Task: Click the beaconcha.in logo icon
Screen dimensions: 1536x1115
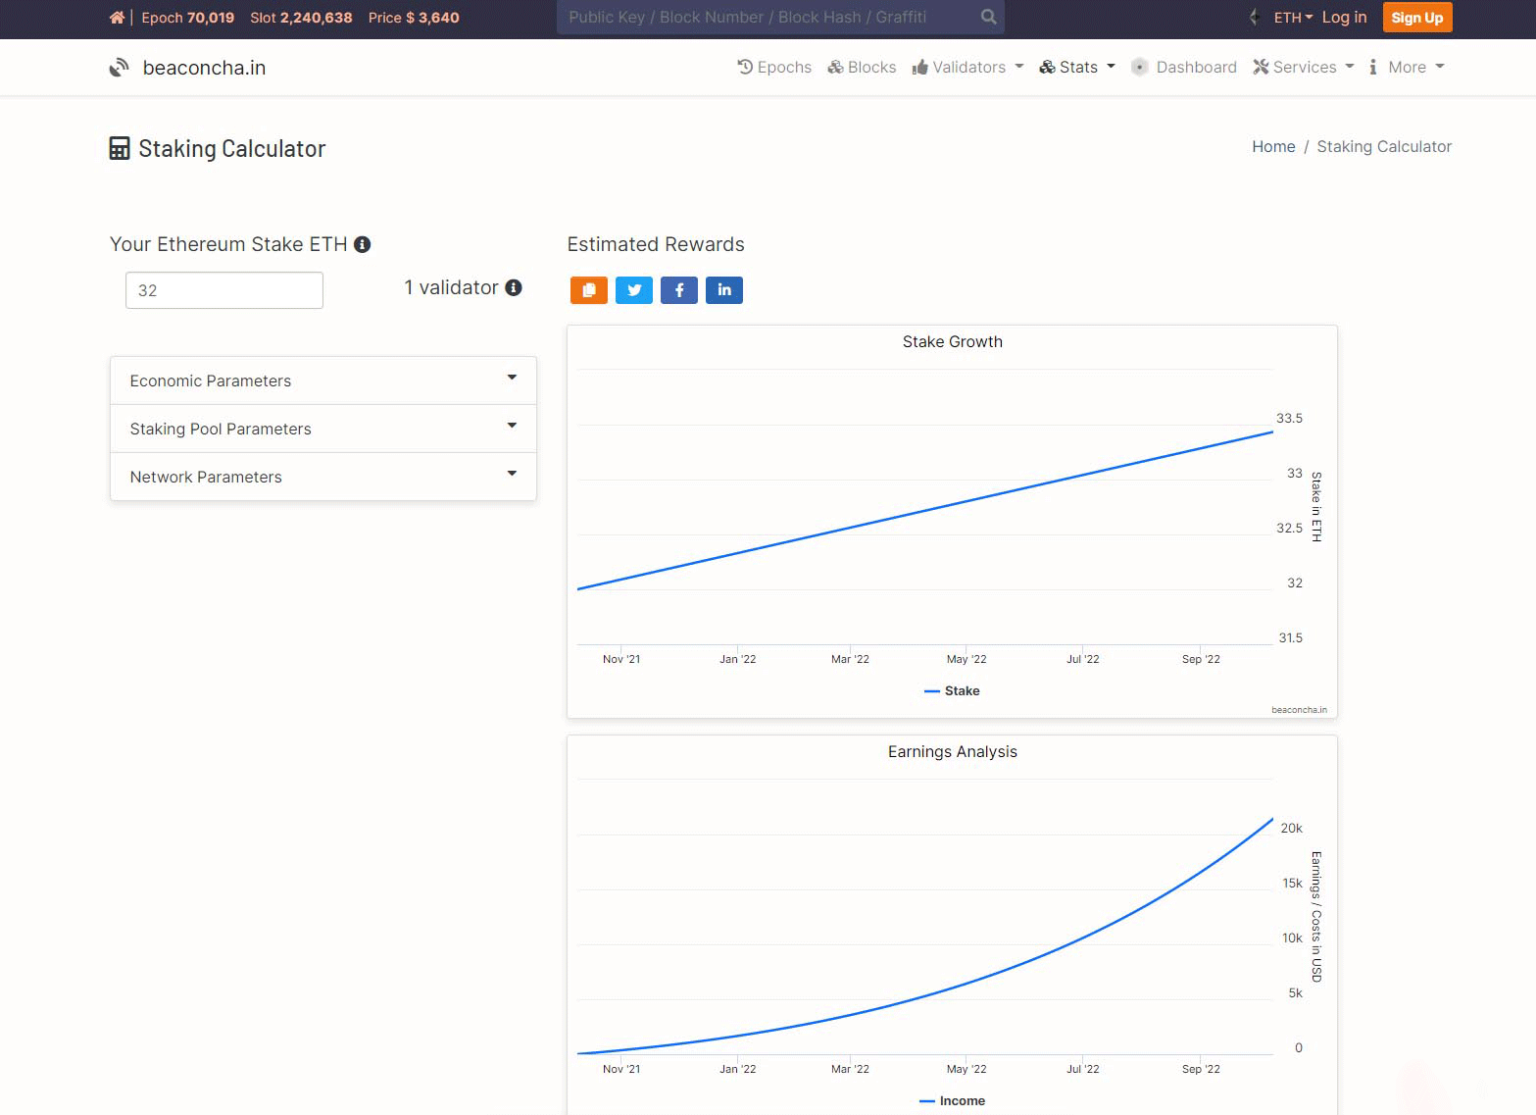Action: coord(119,67)
